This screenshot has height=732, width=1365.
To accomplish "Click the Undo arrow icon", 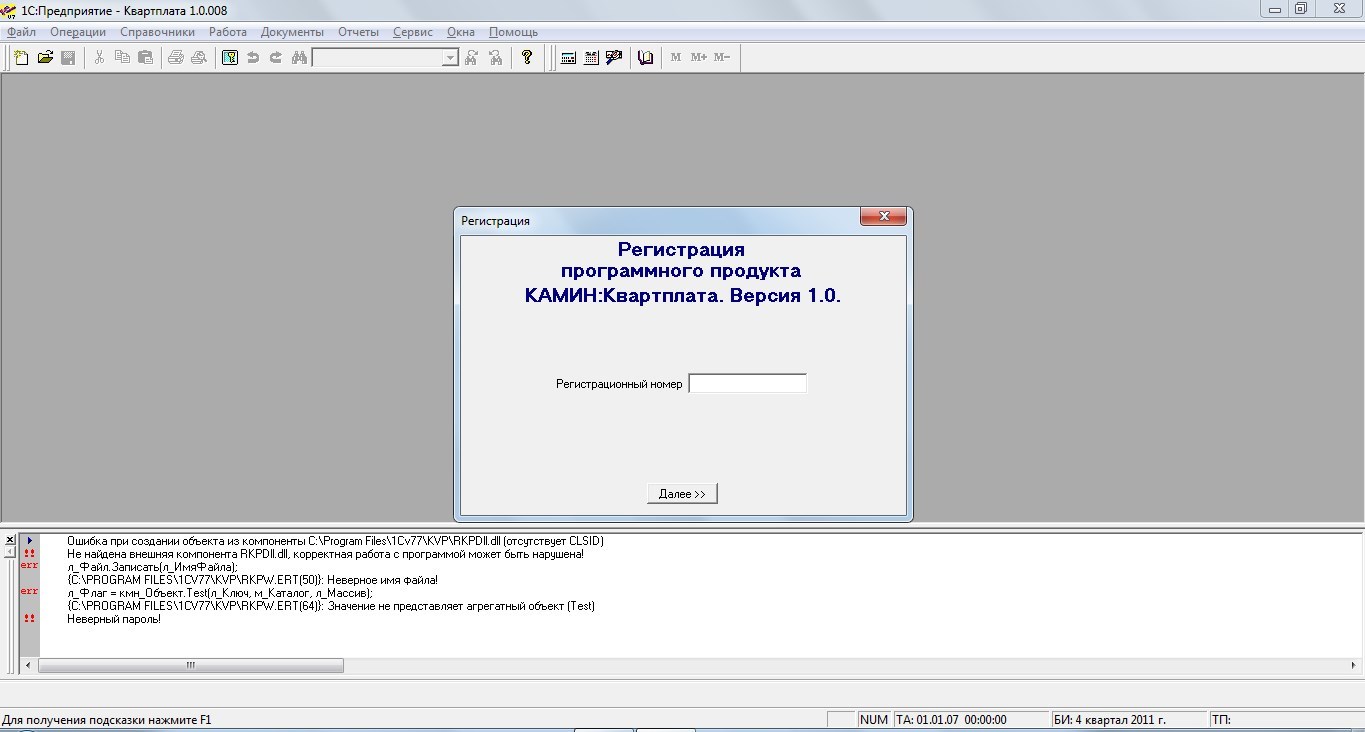I will pyautogui.click(x=253, y=58).
